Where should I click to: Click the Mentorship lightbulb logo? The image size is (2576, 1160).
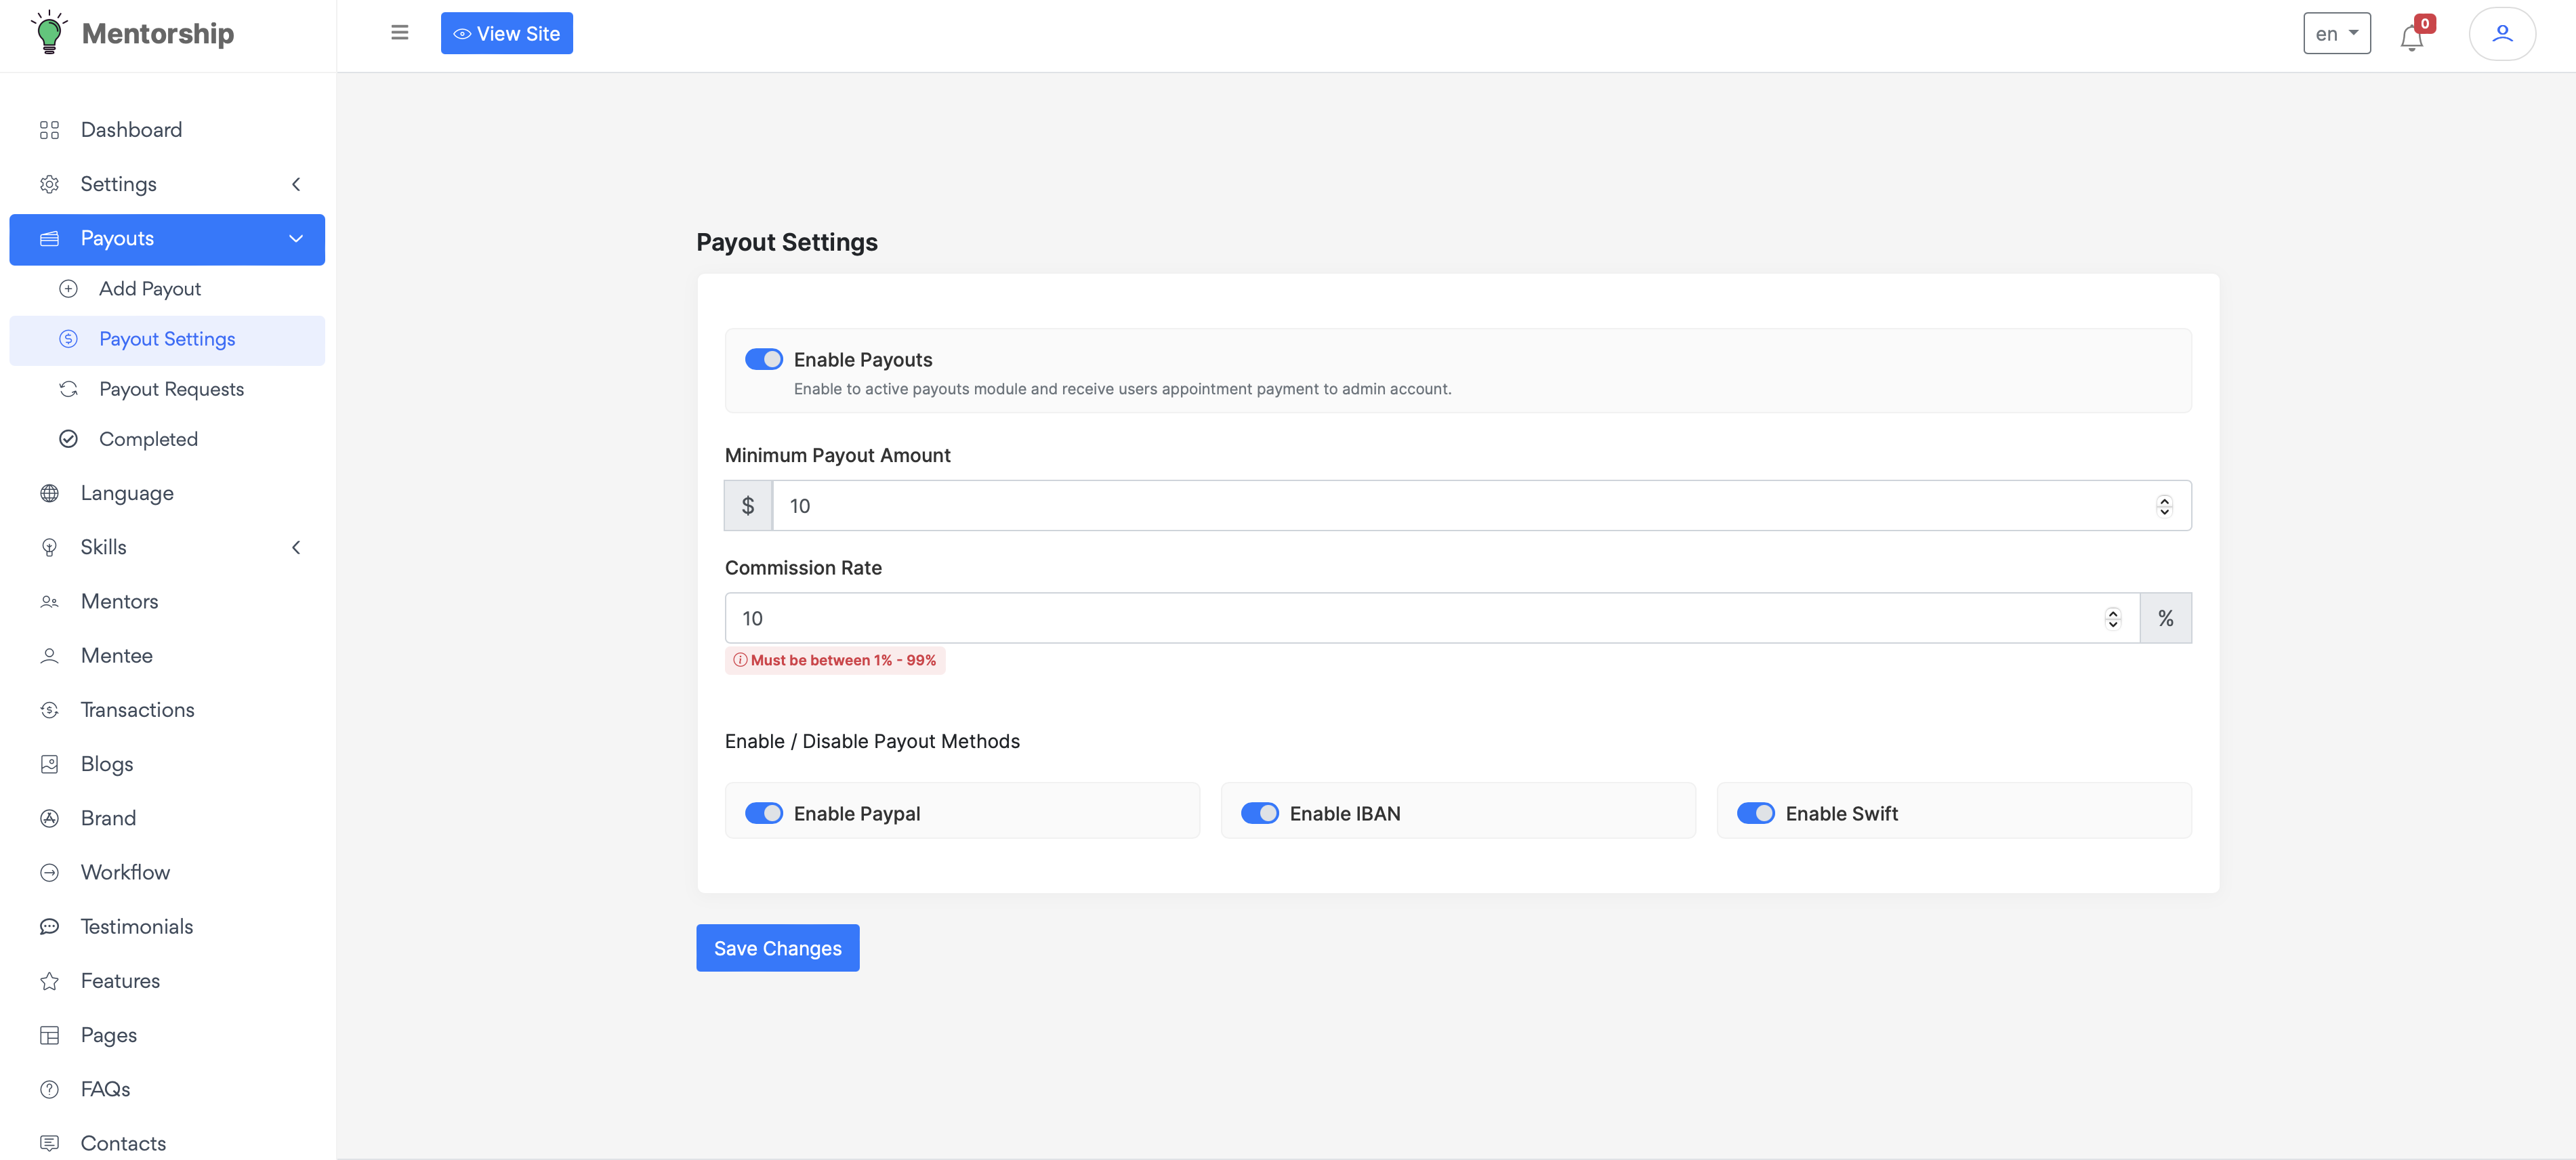point(48,33)
